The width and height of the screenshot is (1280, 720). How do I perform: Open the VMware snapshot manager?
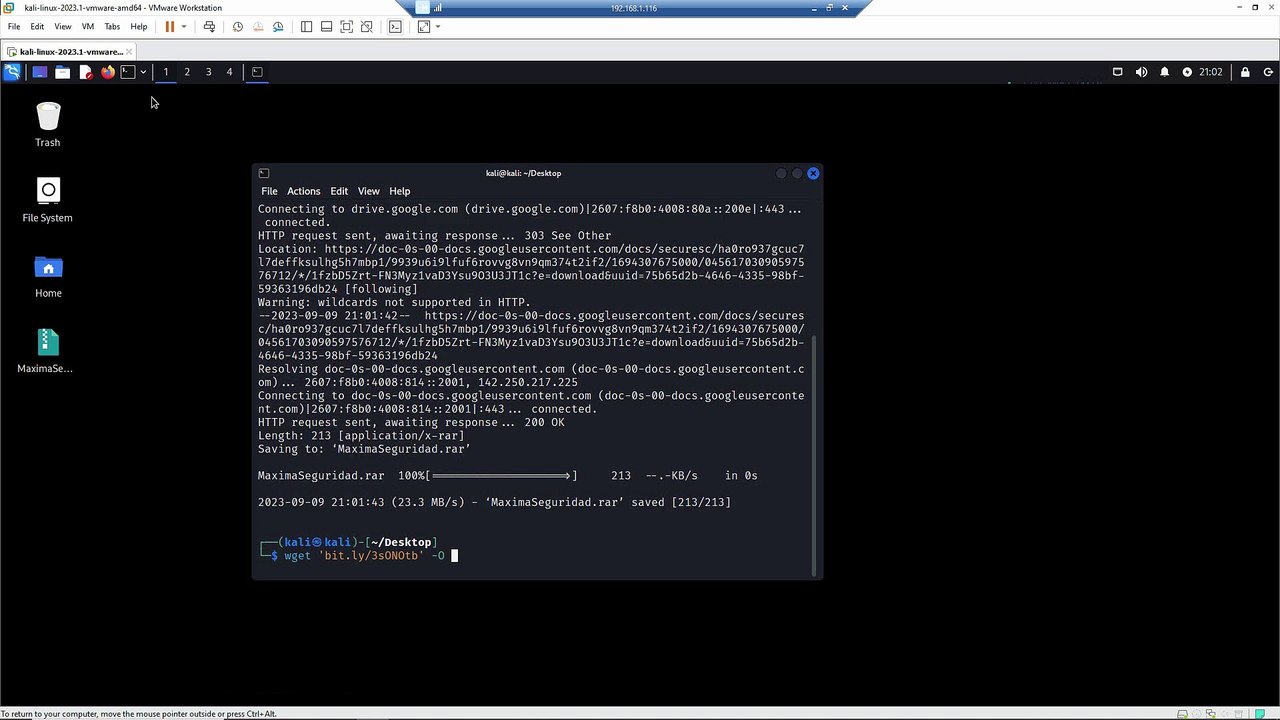click(x=278, y=27)
